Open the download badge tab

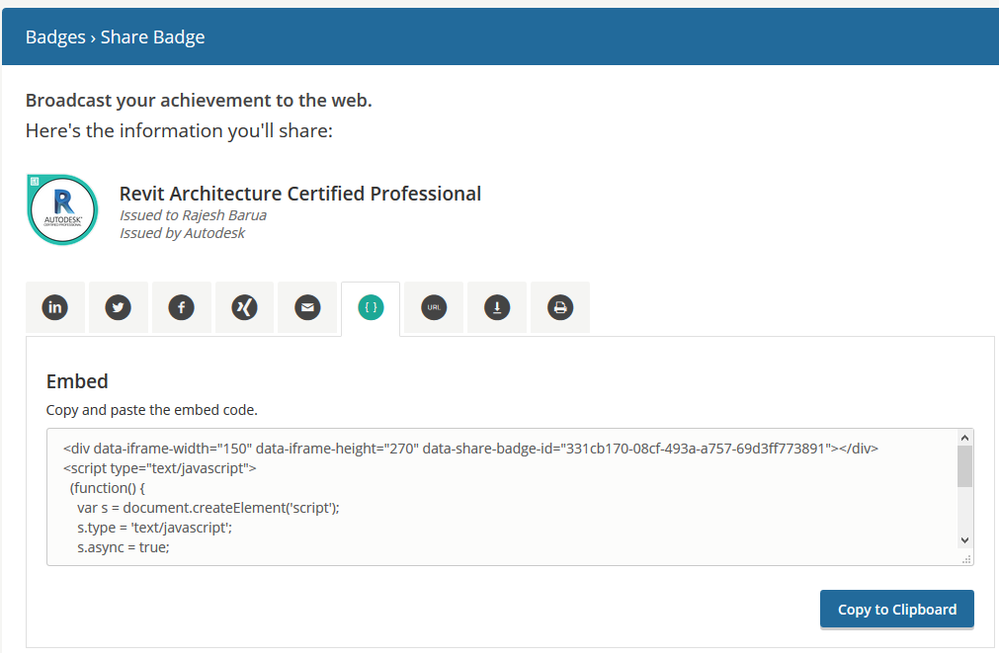coord(497,308)
